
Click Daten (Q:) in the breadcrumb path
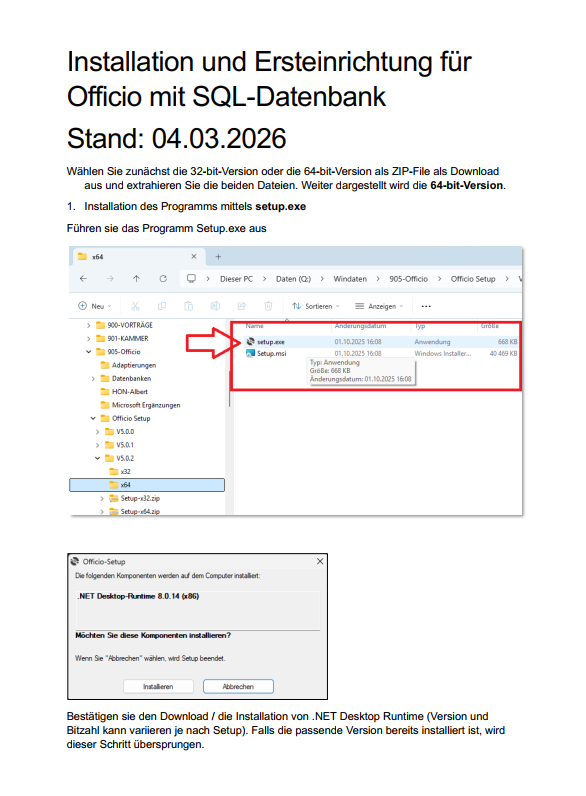click(x=293, y=279)
